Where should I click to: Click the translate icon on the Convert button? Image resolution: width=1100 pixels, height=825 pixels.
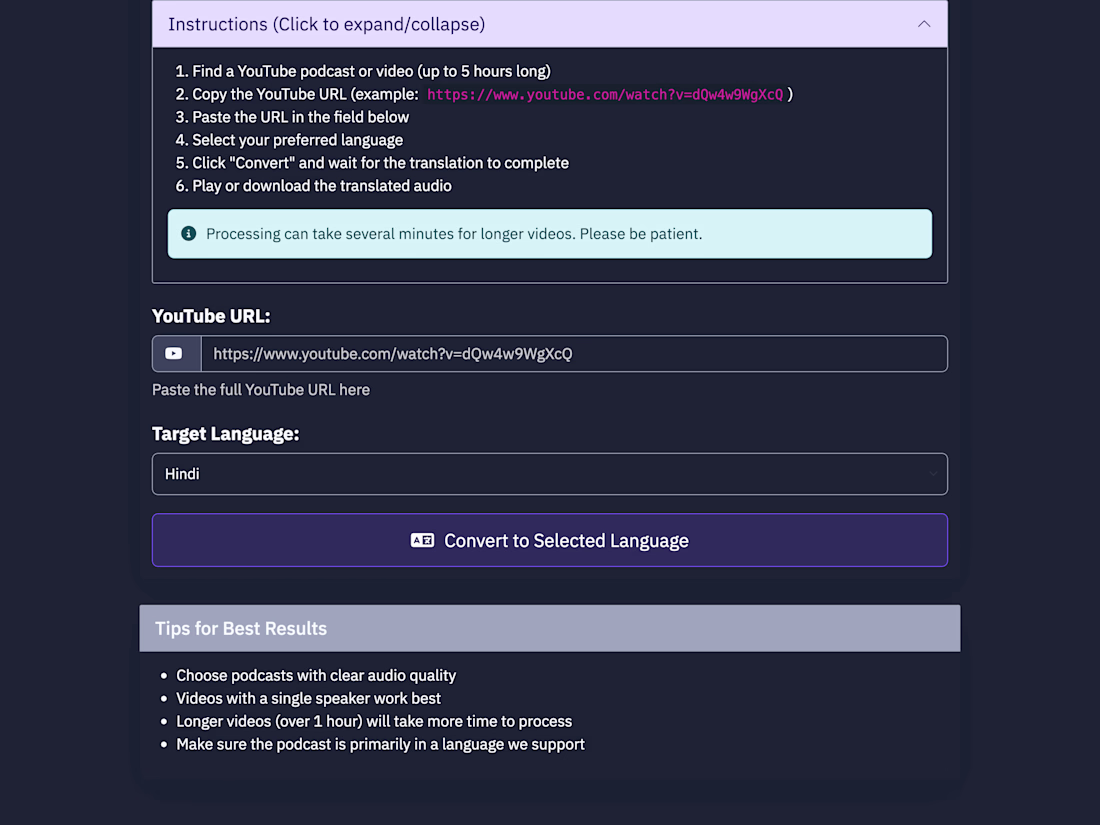tap(422, 541)
